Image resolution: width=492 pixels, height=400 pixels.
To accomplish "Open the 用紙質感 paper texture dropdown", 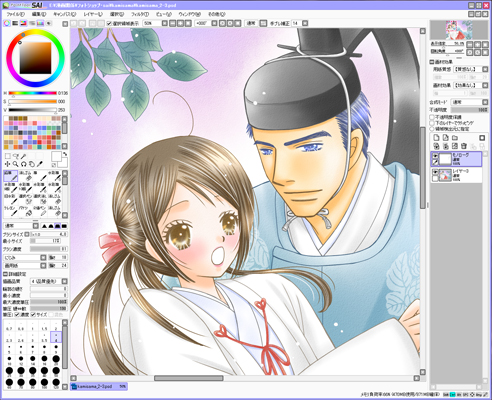I will pyautogui.click(x=485, y=69).
